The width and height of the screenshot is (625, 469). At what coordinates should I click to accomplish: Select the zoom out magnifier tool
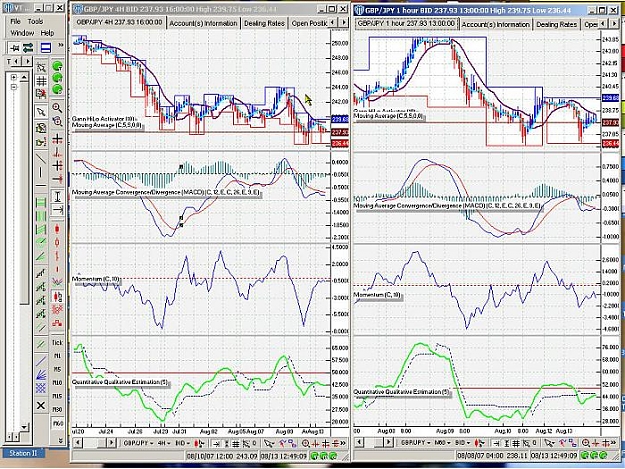(57, 121)
